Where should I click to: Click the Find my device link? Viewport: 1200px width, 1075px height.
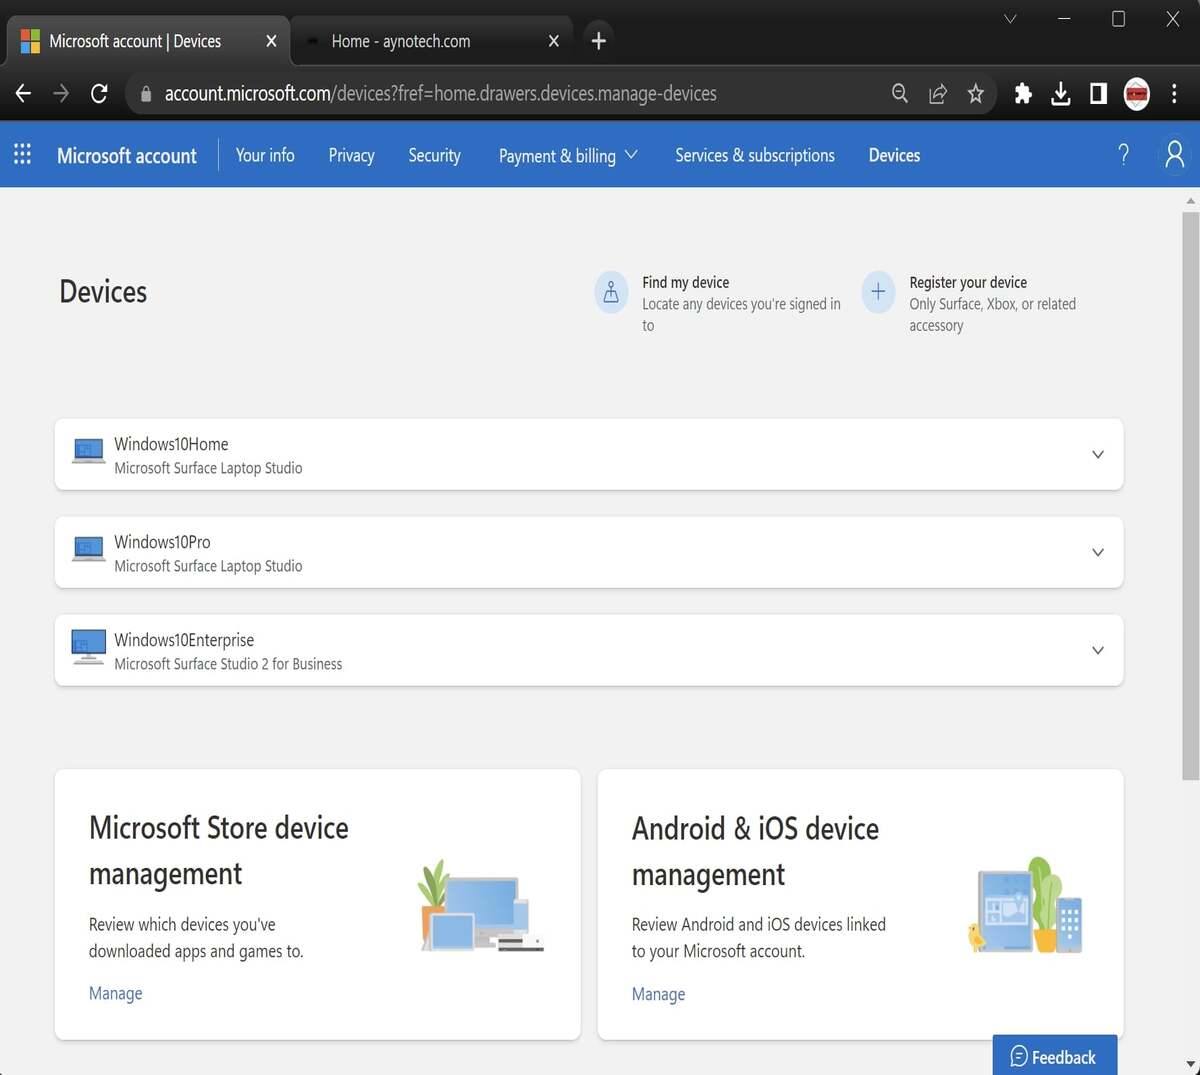click(686, 282)
